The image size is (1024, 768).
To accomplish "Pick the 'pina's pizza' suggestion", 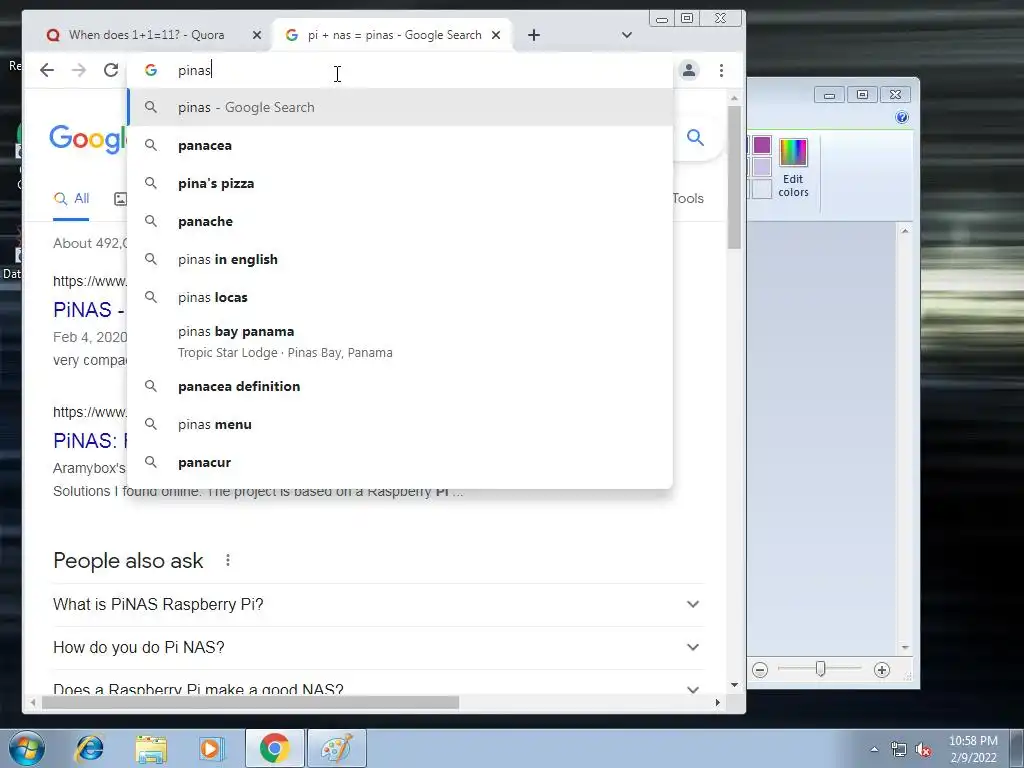I will (400, 184).
